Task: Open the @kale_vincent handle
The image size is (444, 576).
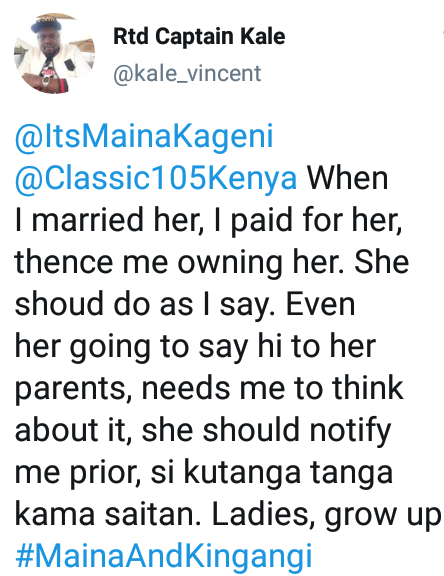Action: [x=187, y=73]
